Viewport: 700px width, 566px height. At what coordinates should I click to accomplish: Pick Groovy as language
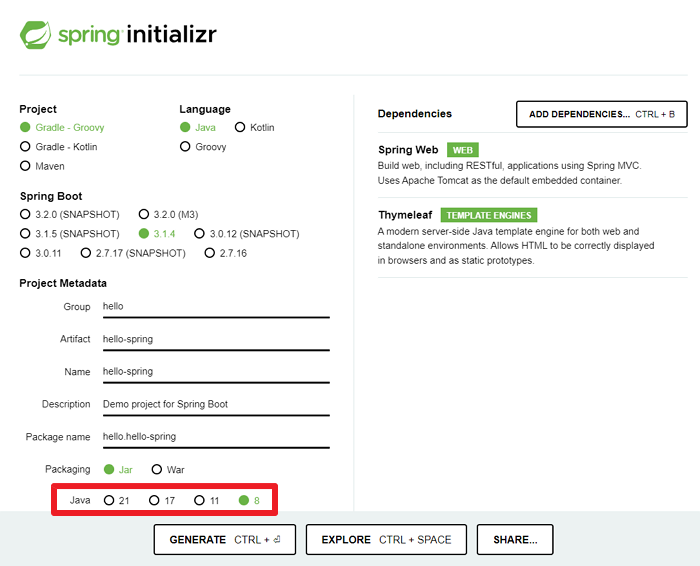coord(203,147)
